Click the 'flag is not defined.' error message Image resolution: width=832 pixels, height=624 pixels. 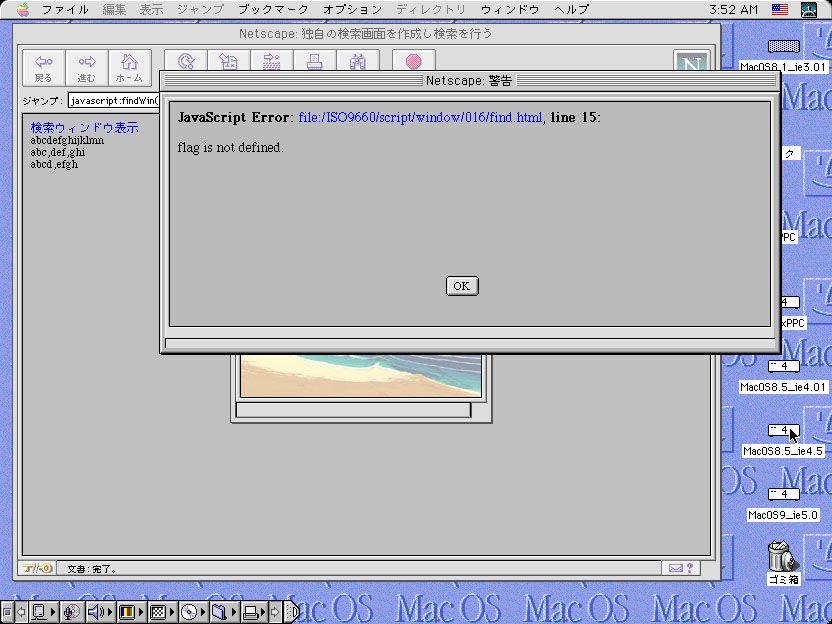click(x=230, y=148)
